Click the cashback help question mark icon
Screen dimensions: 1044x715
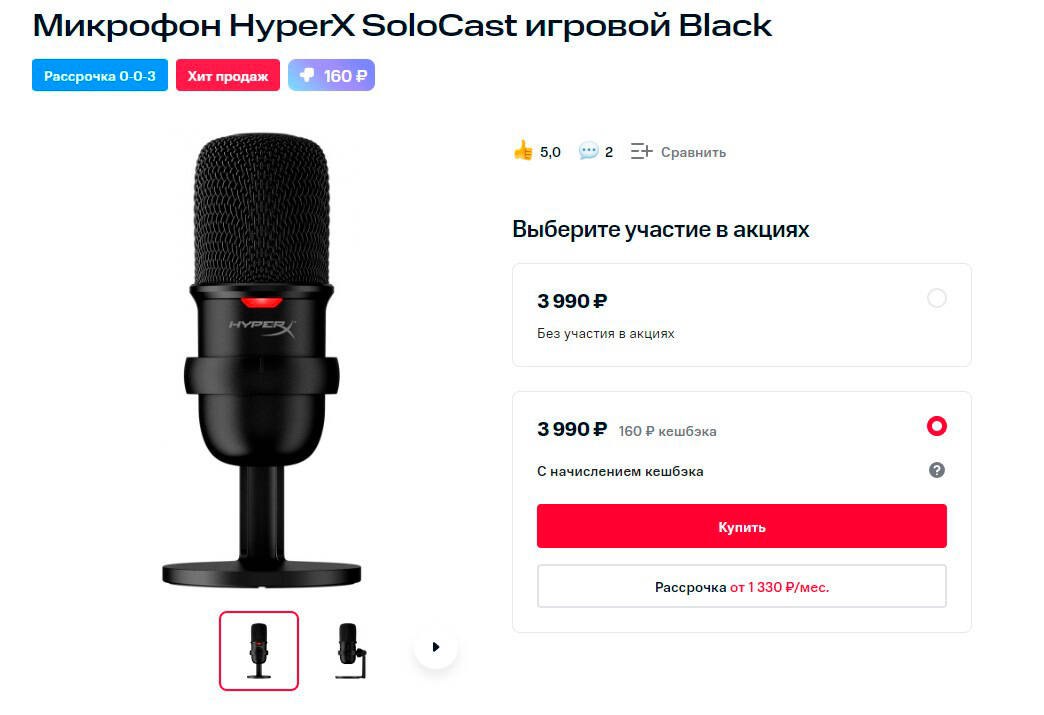pyautogui.click(x=936, y=470)
